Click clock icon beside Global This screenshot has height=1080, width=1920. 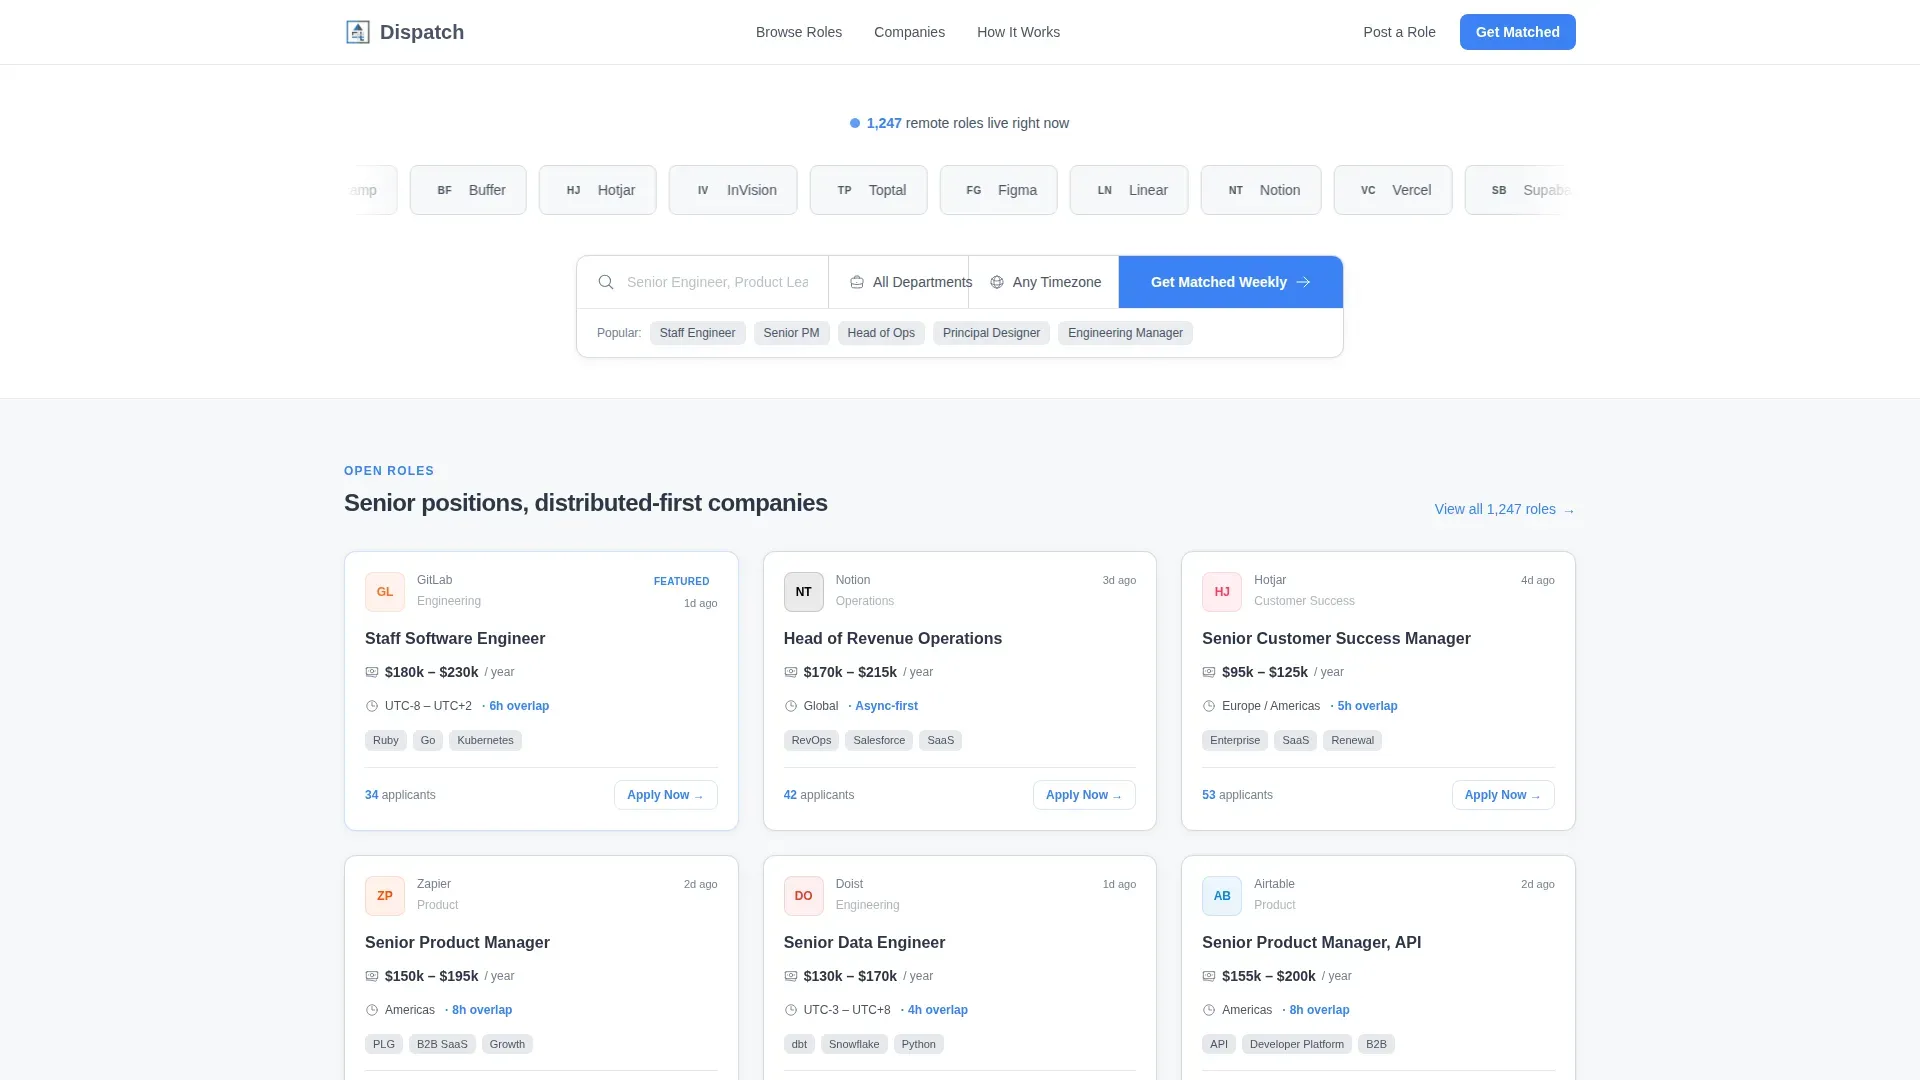791,706
